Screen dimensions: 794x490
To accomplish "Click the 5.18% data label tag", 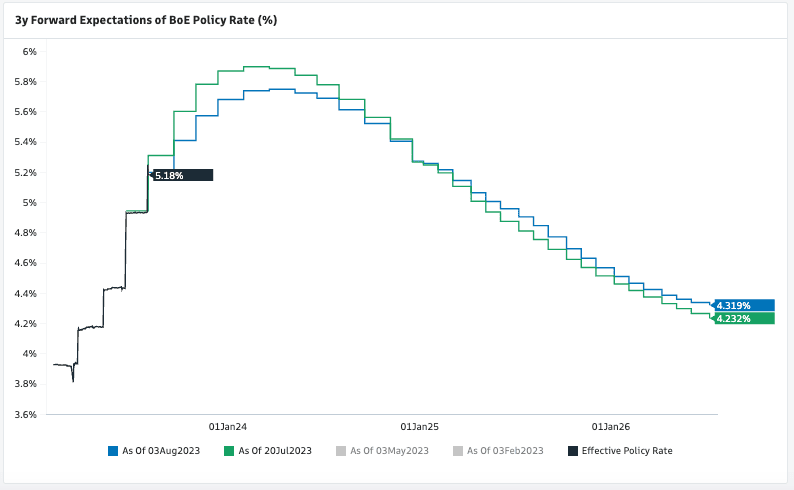I will tap(182, 175).
